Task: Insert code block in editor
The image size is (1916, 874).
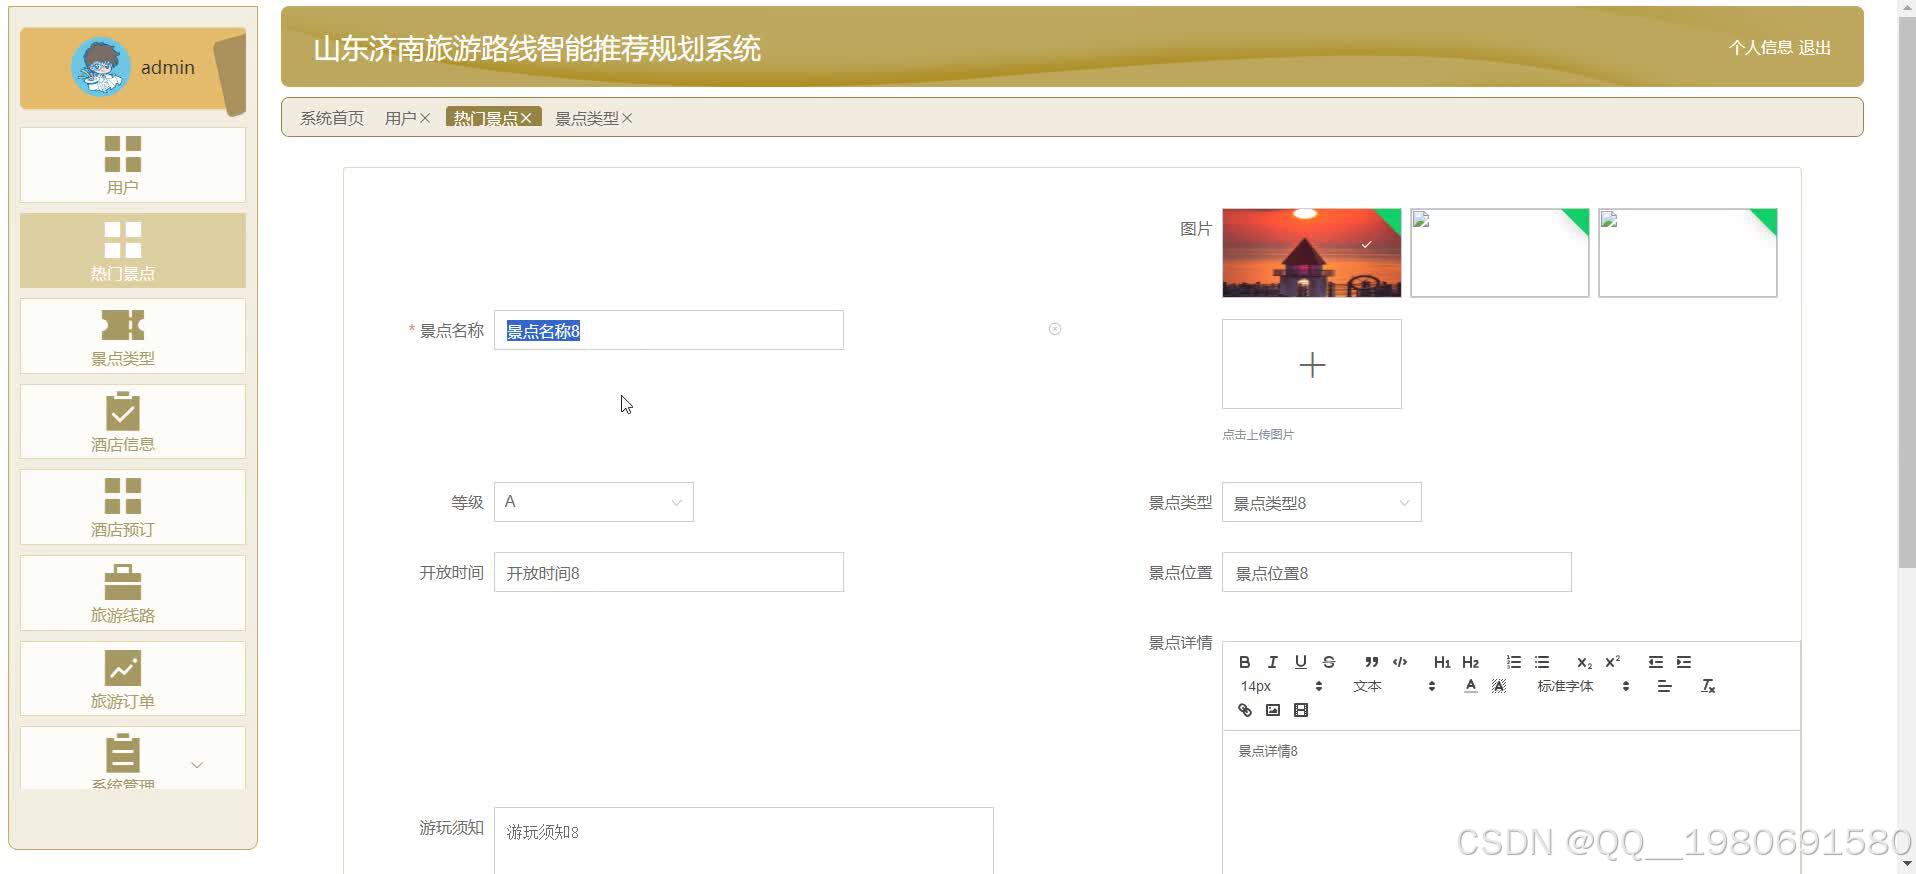Action: point(1400,662)
